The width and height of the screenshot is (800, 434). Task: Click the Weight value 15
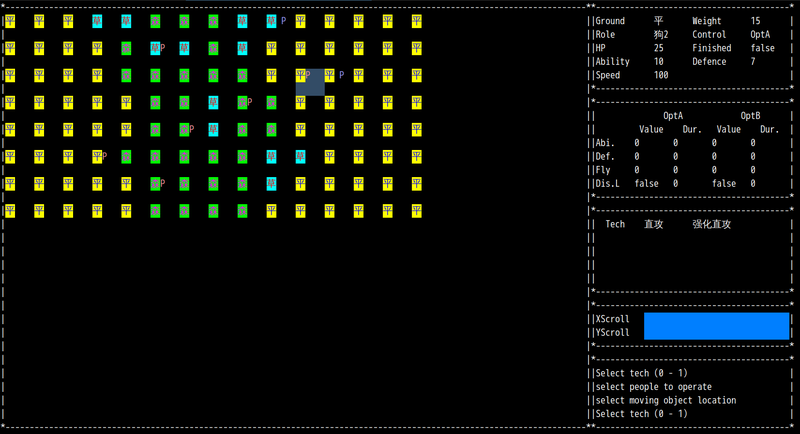[756, 21]
